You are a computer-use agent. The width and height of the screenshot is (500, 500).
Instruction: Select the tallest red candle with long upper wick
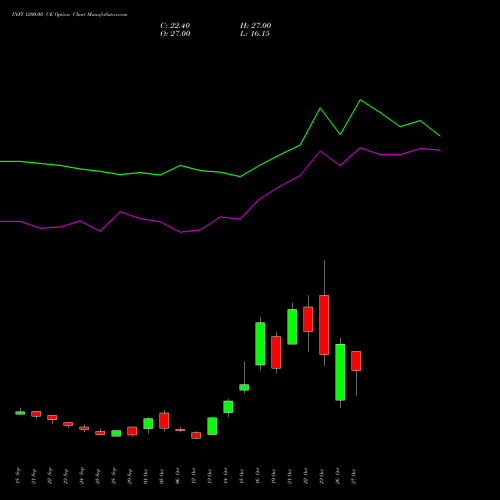(324, 325)
